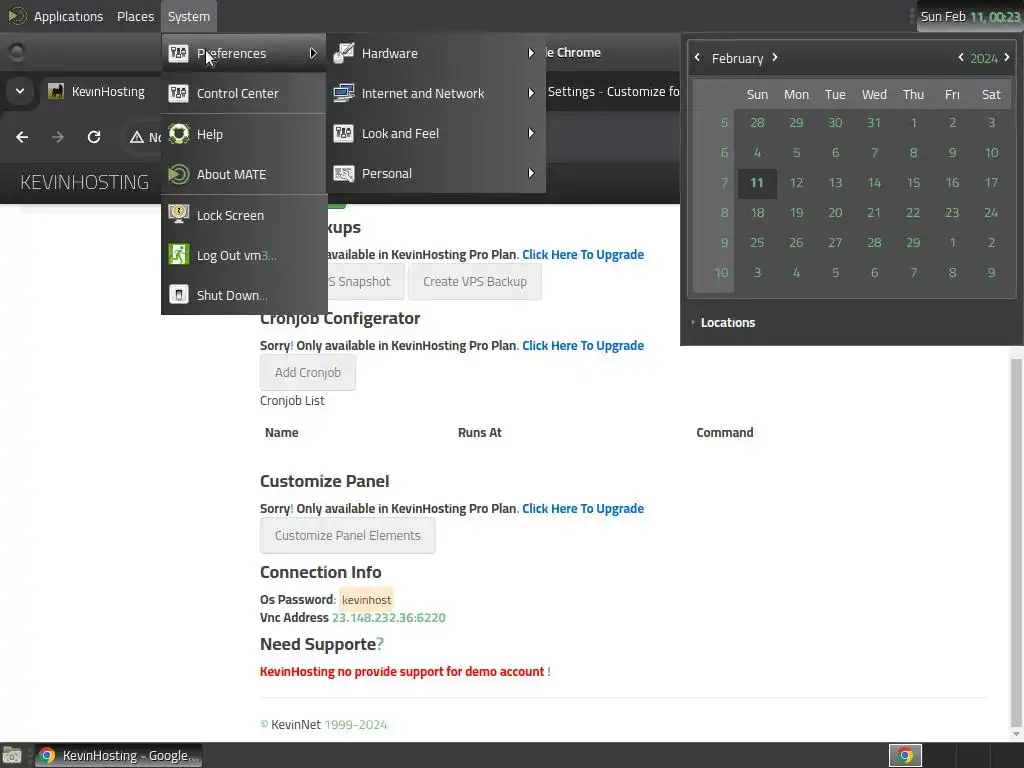Click the Internet and Network icon
Viewport: 1024px width, 768px height.
coord(344,93)
